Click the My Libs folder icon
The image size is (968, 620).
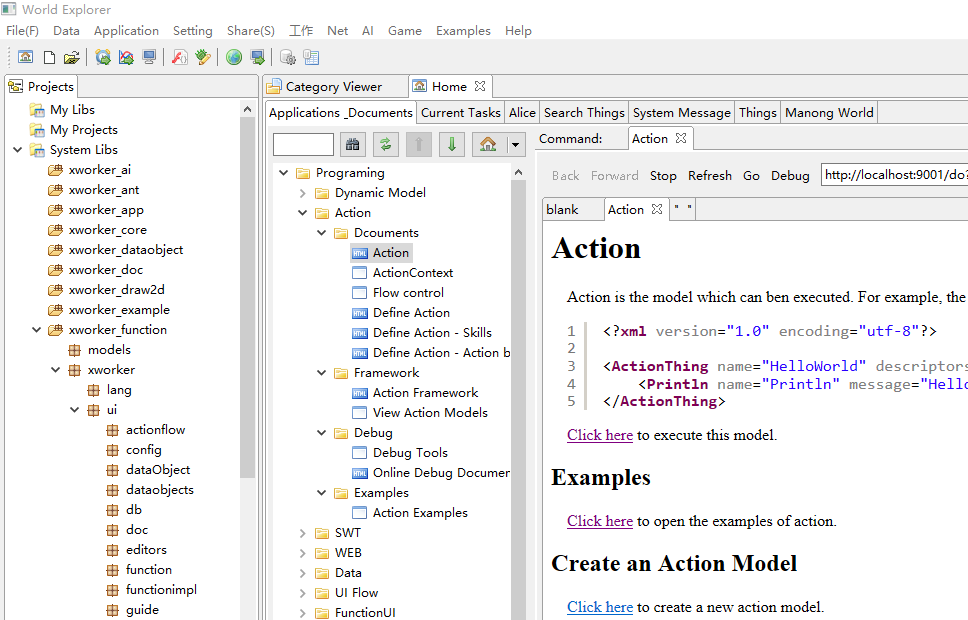(x=37, y=110)
